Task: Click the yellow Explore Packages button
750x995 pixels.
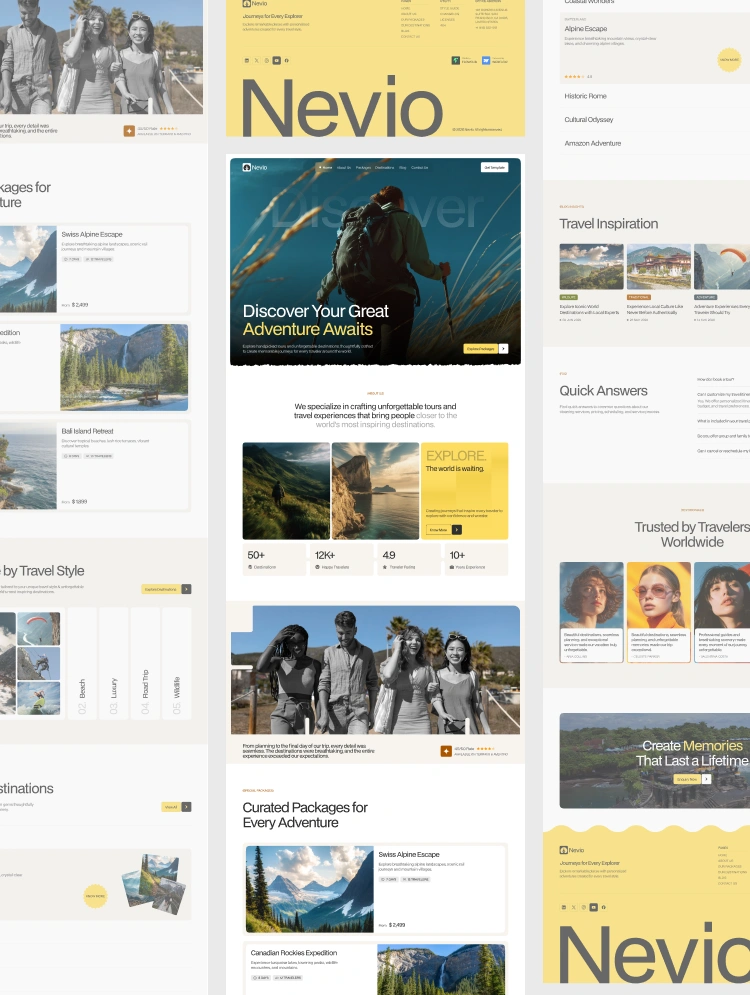Action: point(481,348)
